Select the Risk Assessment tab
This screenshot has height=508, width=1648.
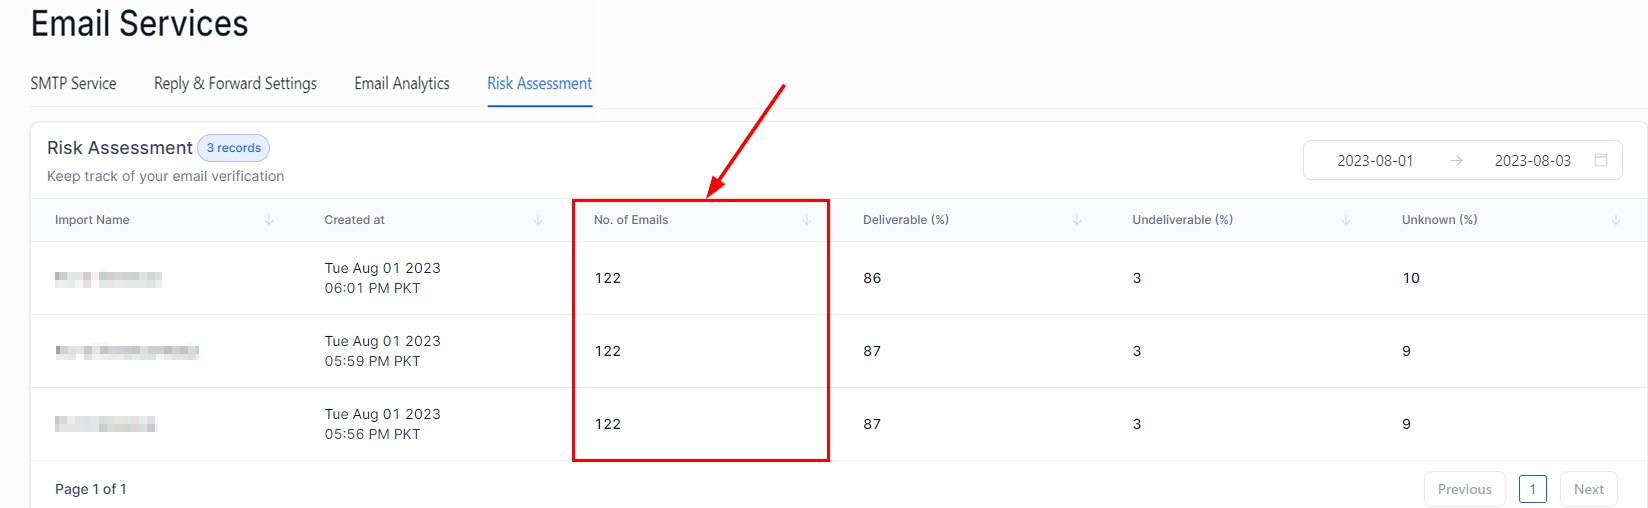click(540, 84)
